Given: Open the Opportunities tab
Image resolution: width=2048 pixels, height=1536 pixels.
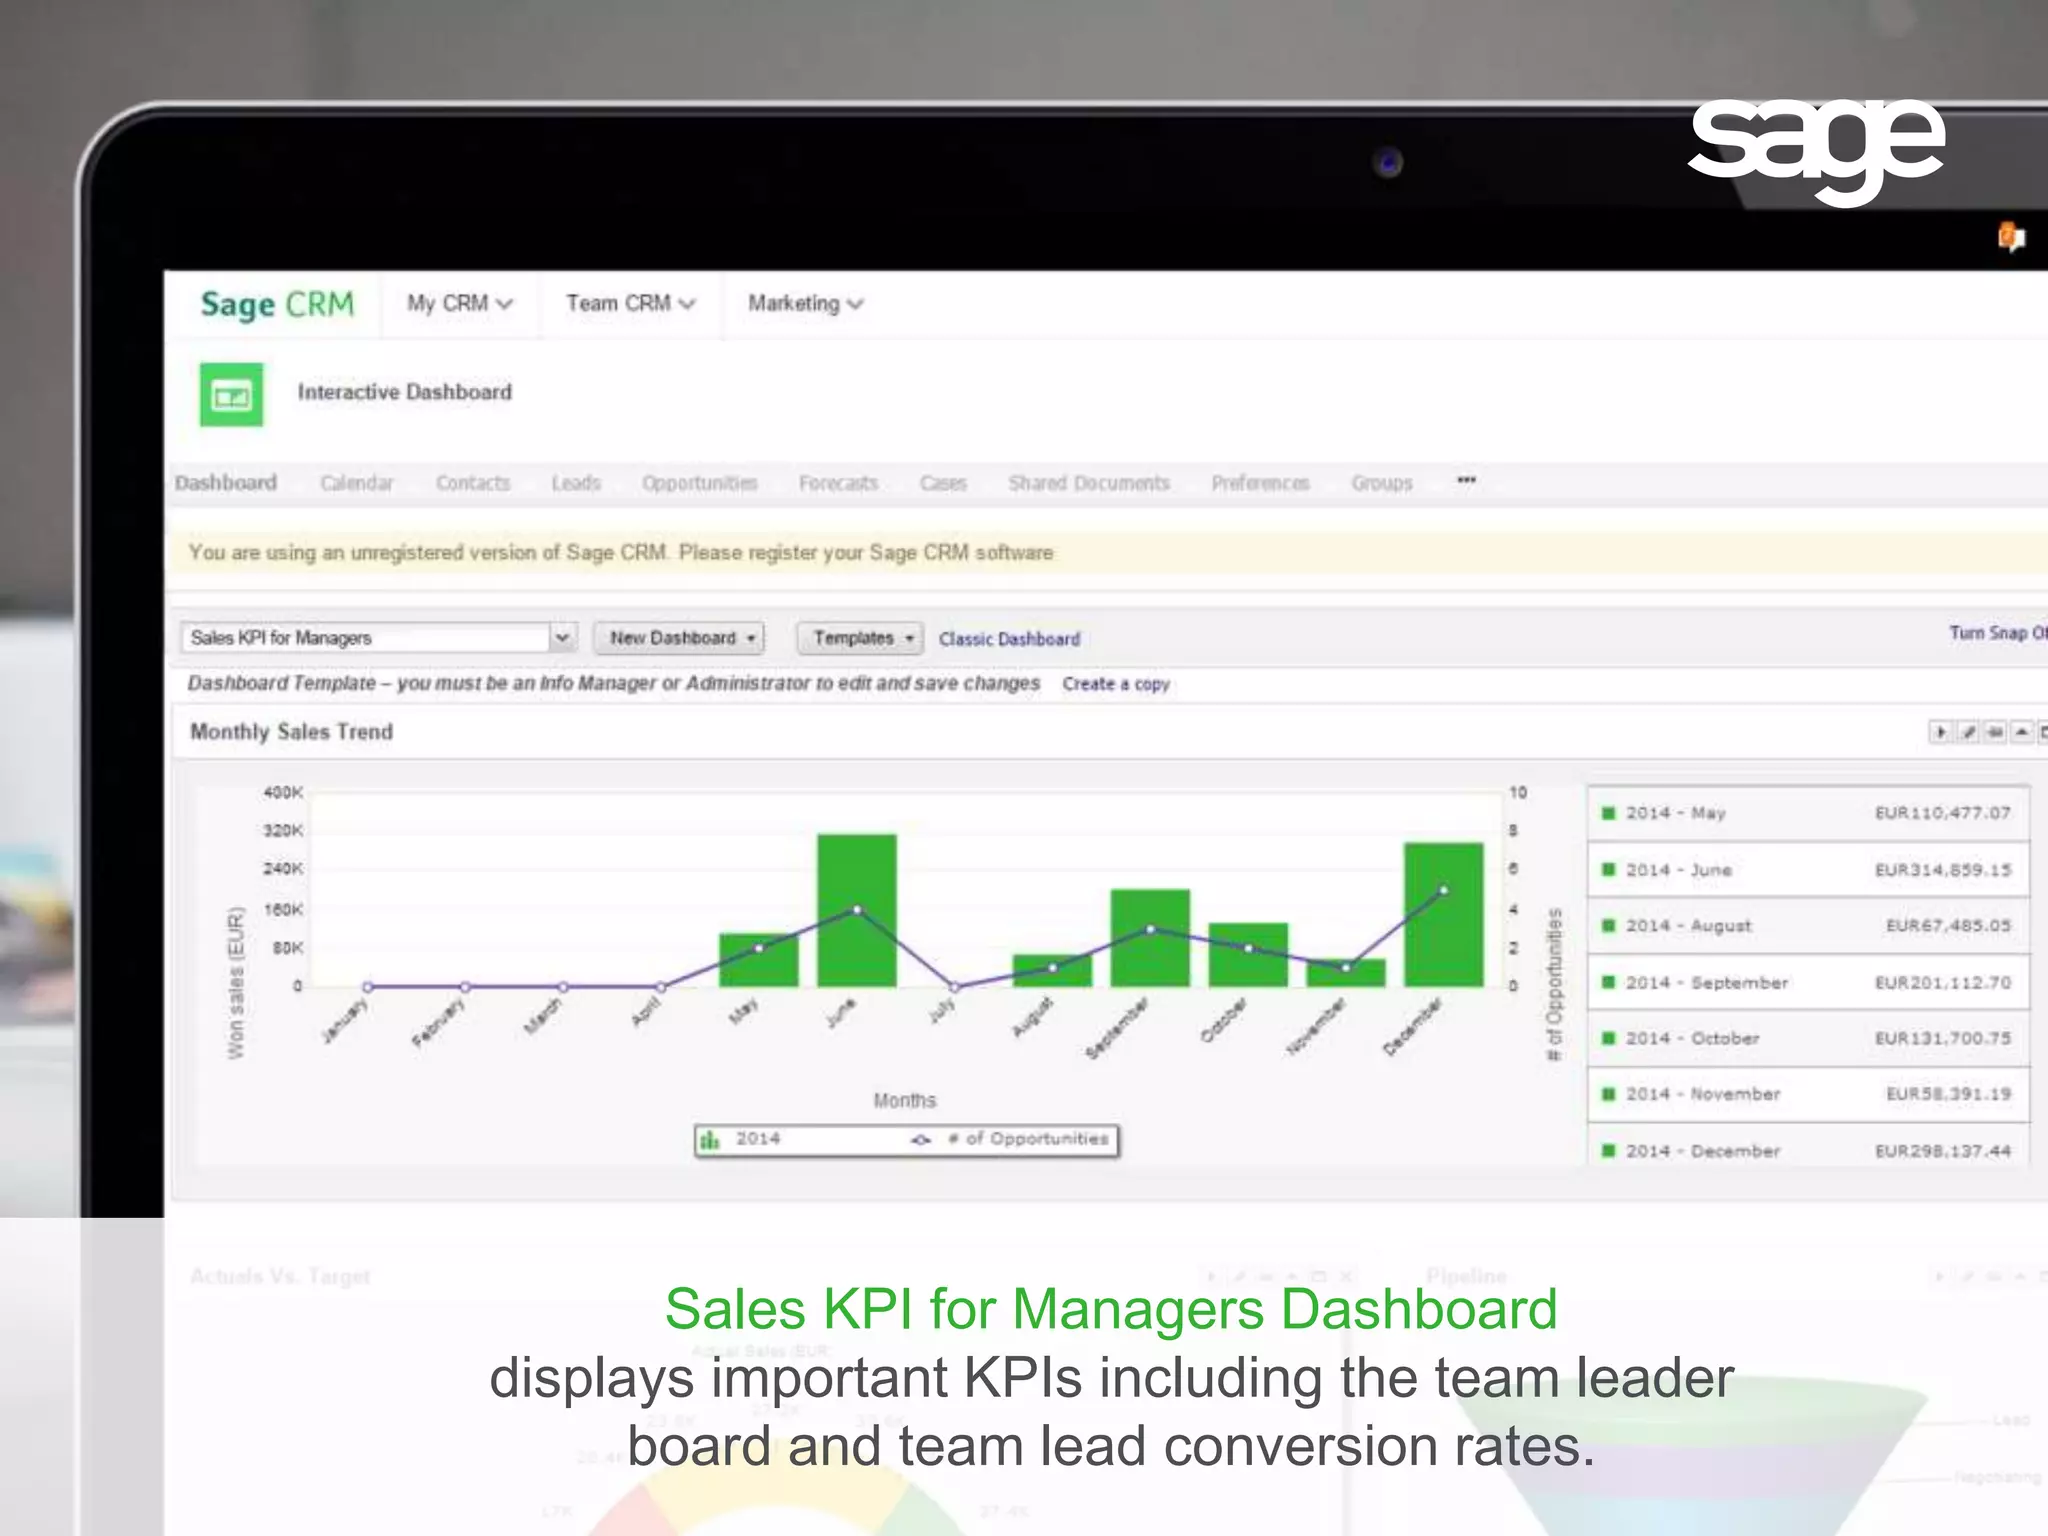Looking at the screenshot, I should point(700,483).
